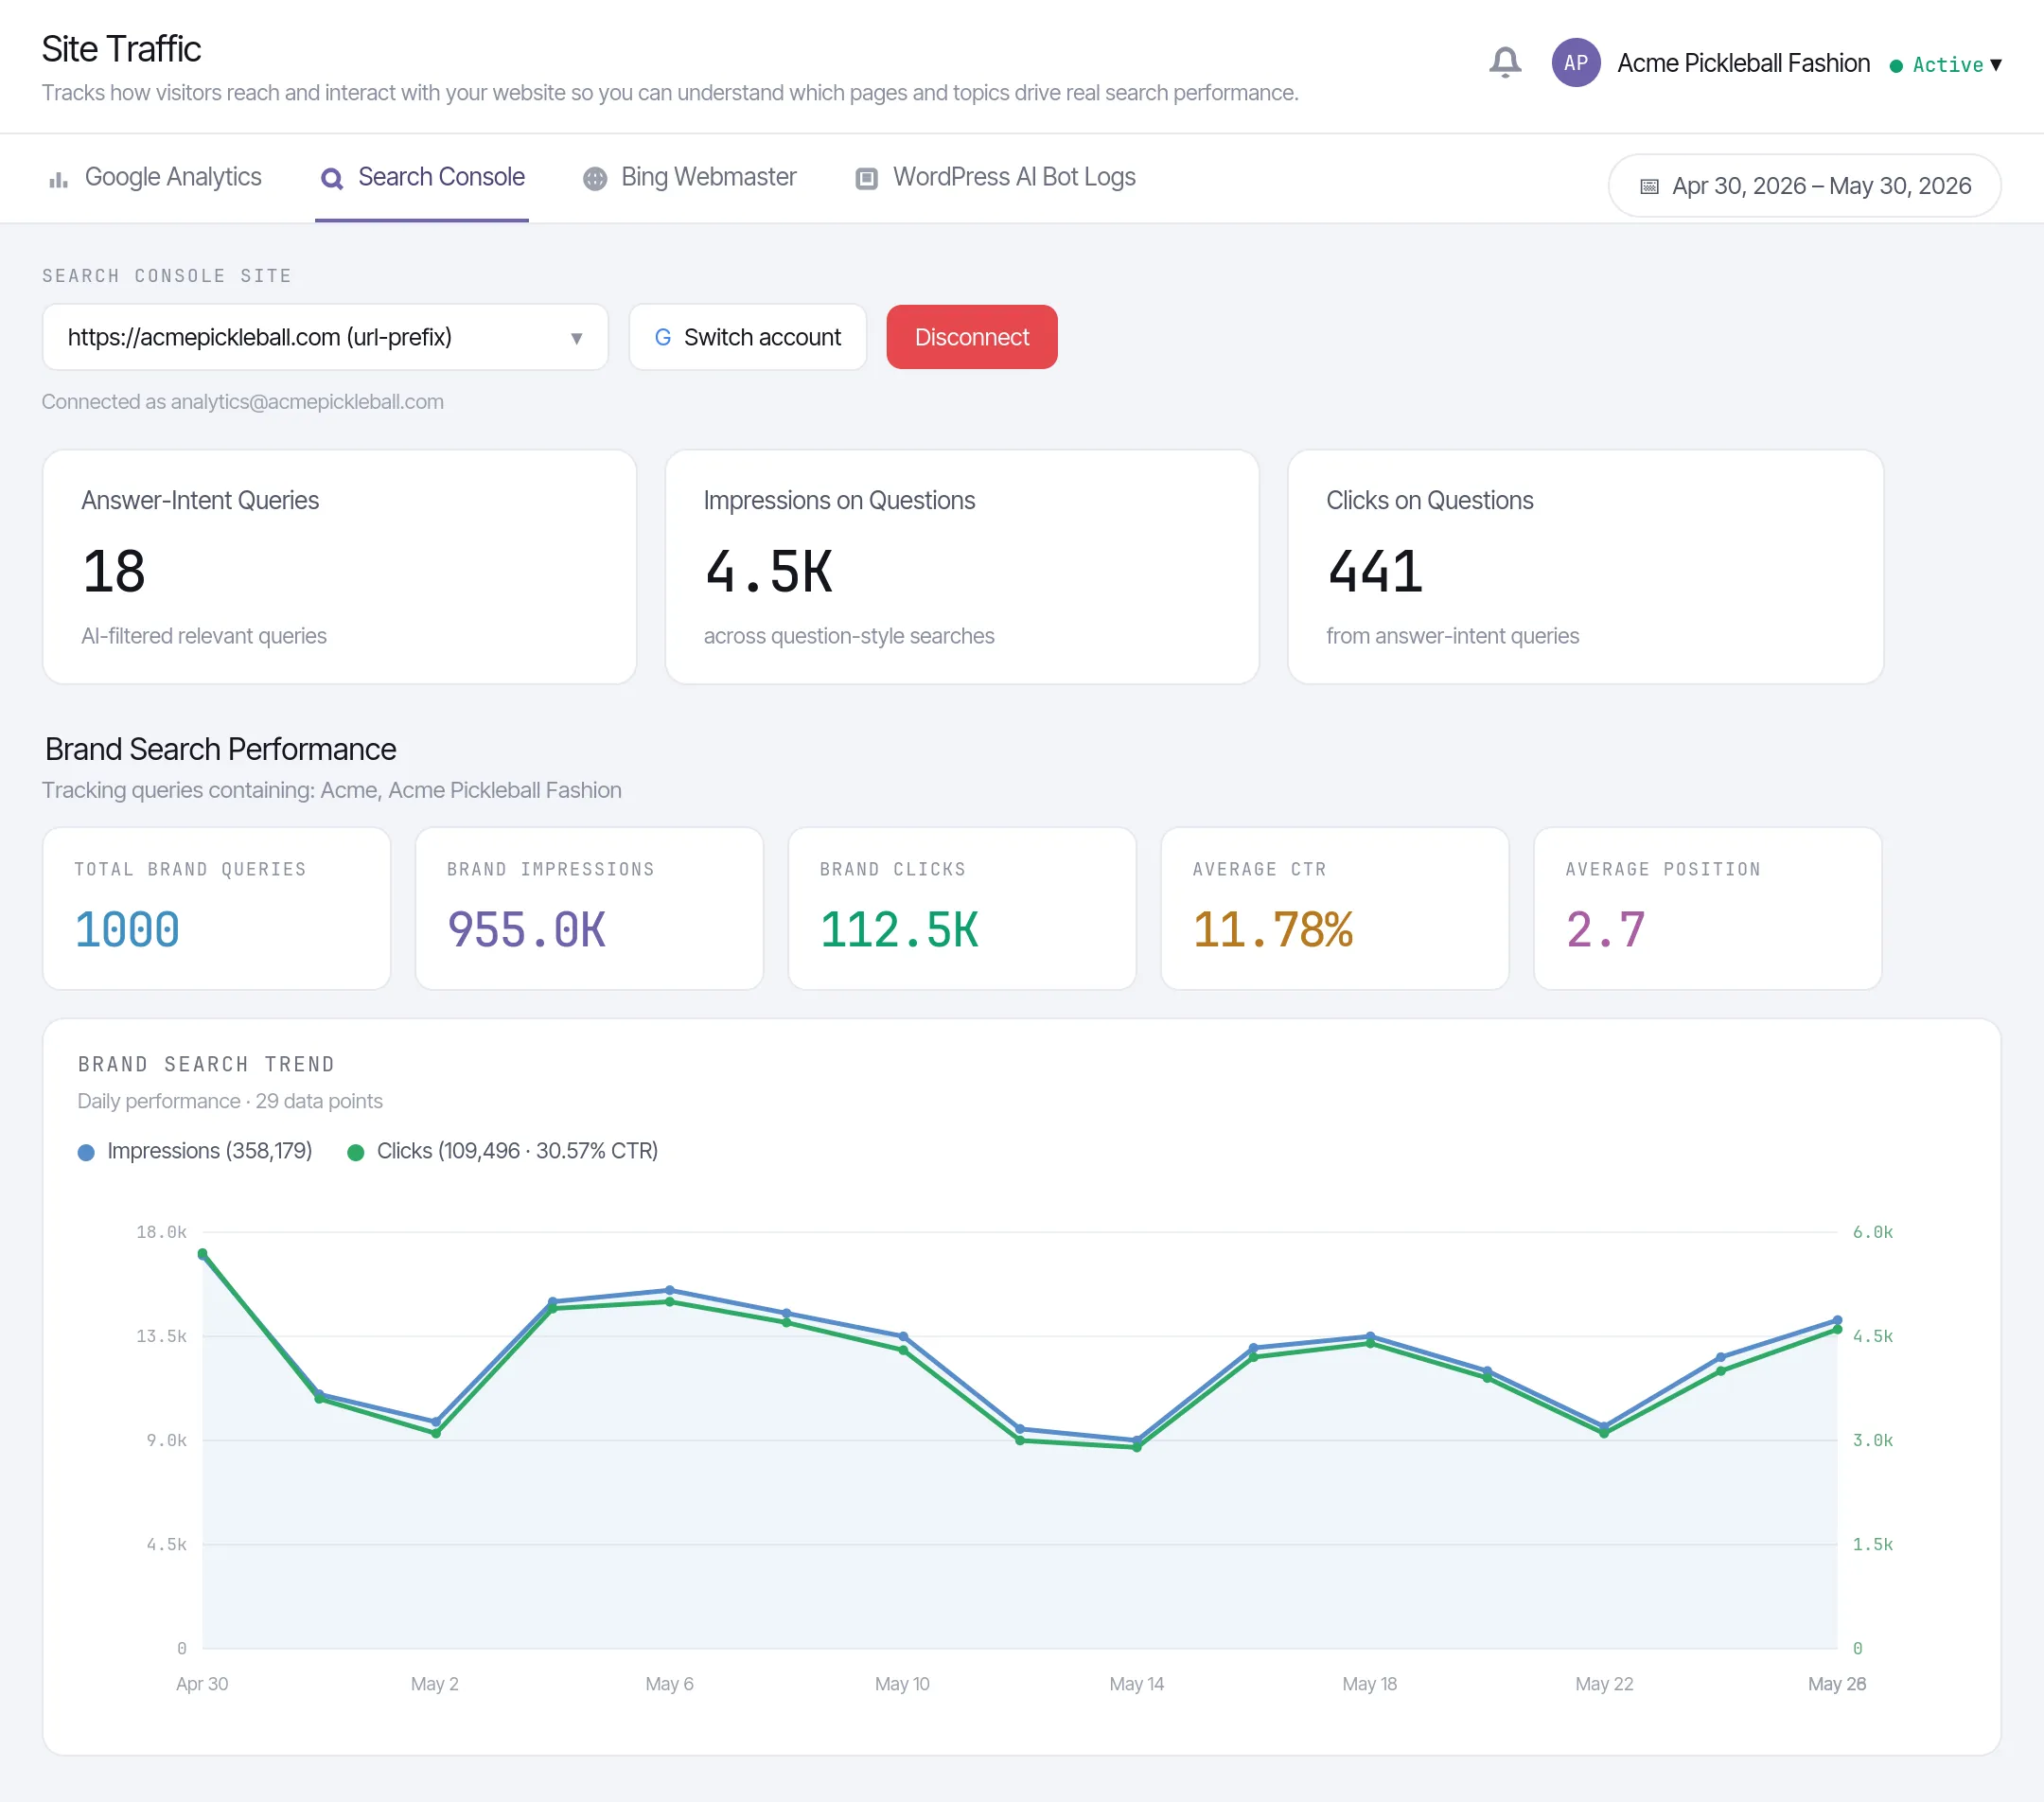2044x1802 pixels.
Task: Open the Answer-Intent Queries card
Action: pyautogui.click(x=339, y=567)
